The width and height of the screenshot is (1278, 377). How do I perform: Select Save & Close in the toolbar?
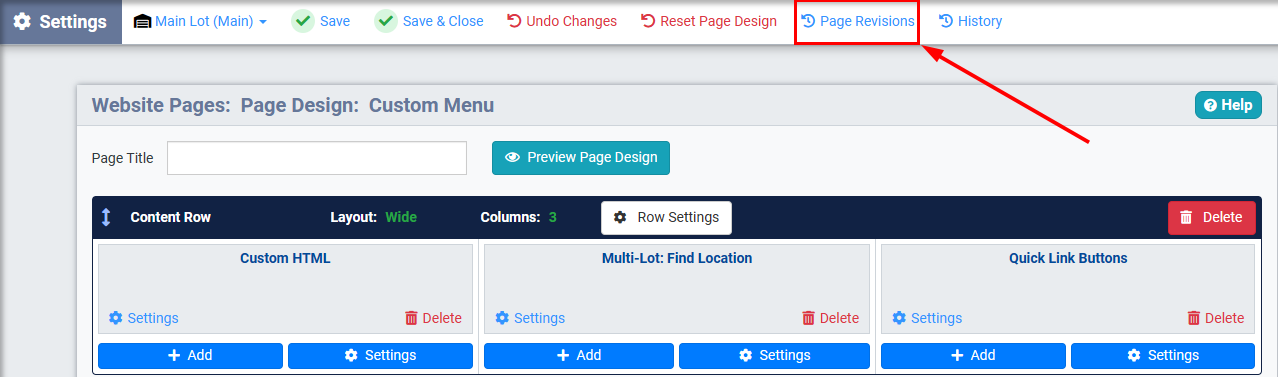click(x=429, y=21)
